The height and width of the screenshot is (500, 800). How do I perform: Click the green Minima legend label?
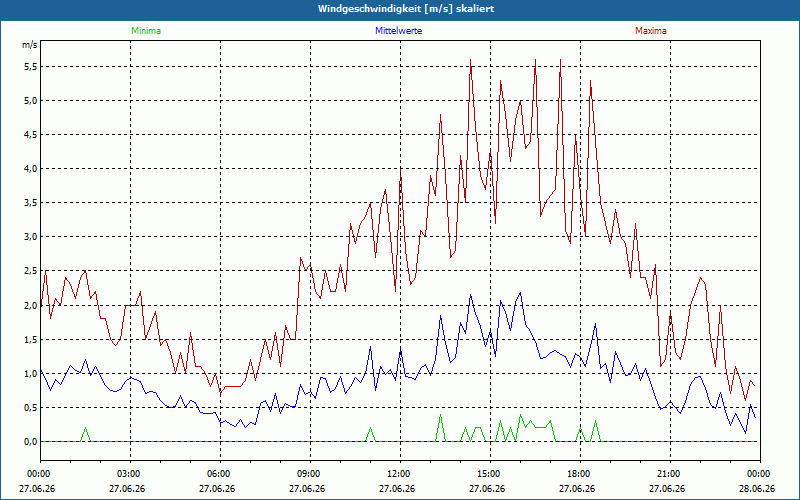point(146,31)
